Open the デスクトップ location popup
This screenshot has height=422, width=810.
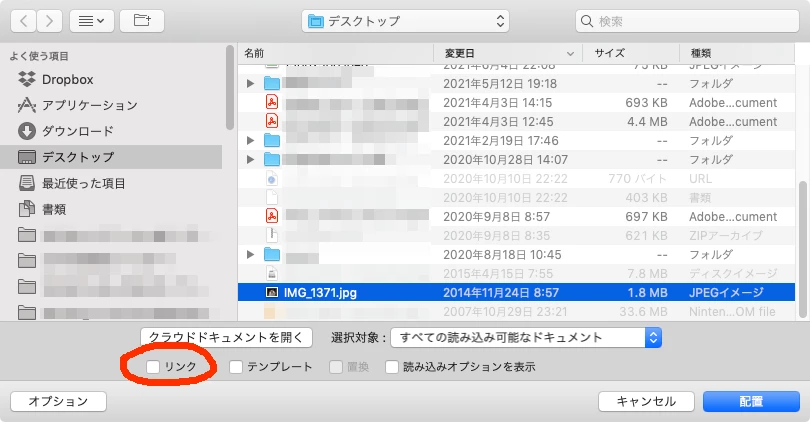coord(406,21)
